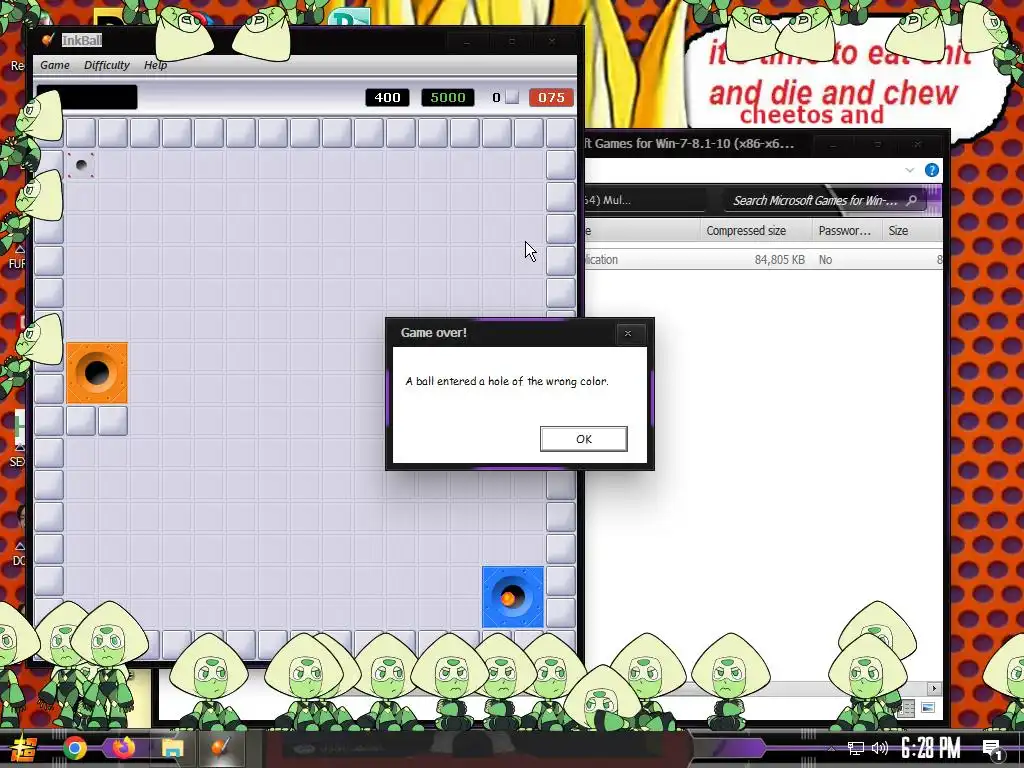This screenshot has width=1024, height=768.
Task: Switch to InkBall taskbar button
Action: click(221, 748)
